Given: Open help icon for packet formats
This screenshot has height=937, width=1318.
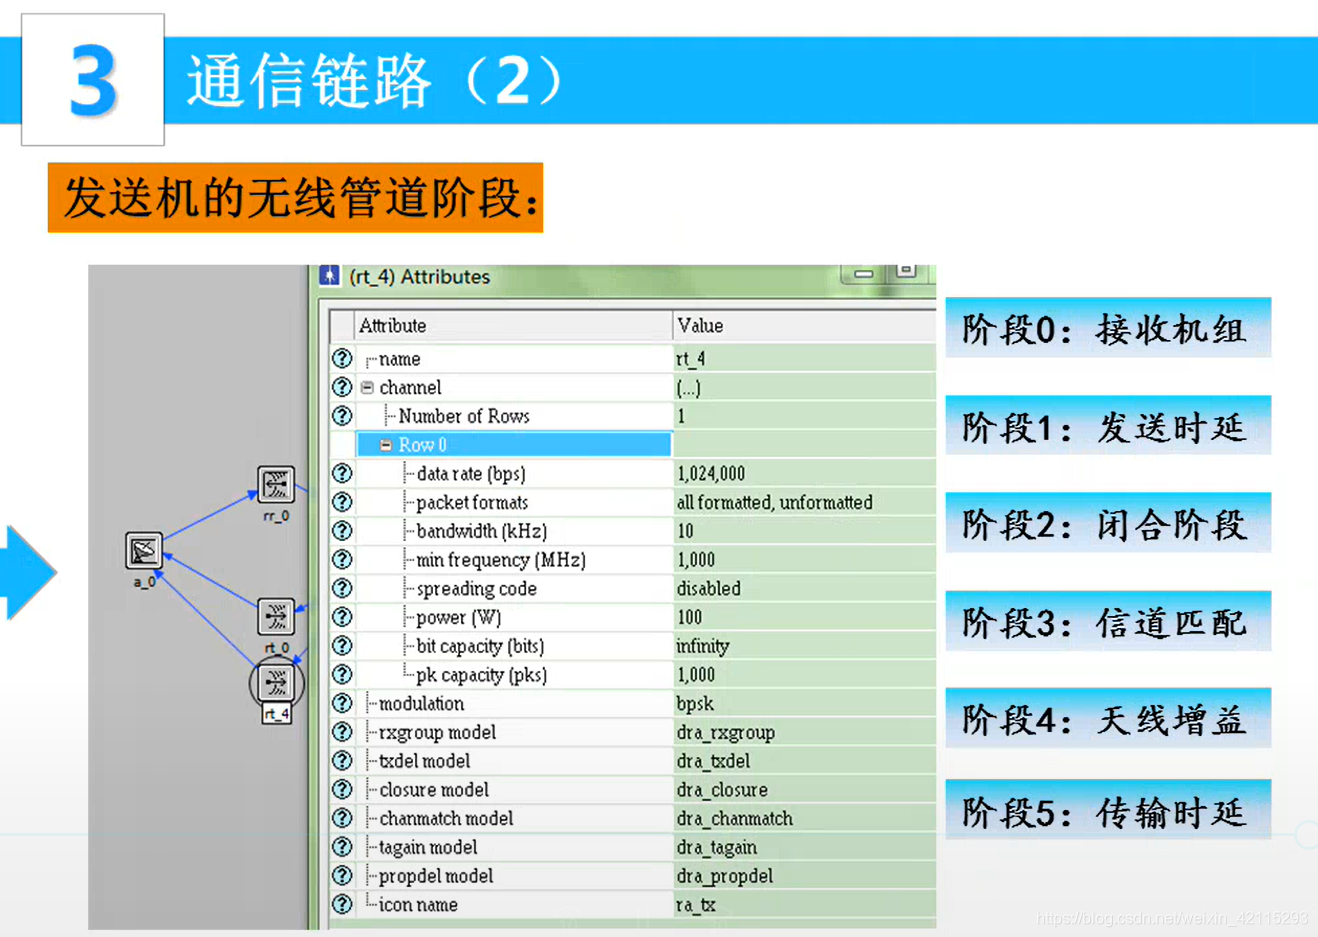Looking at the screenshot, I should tap(342, 502).
